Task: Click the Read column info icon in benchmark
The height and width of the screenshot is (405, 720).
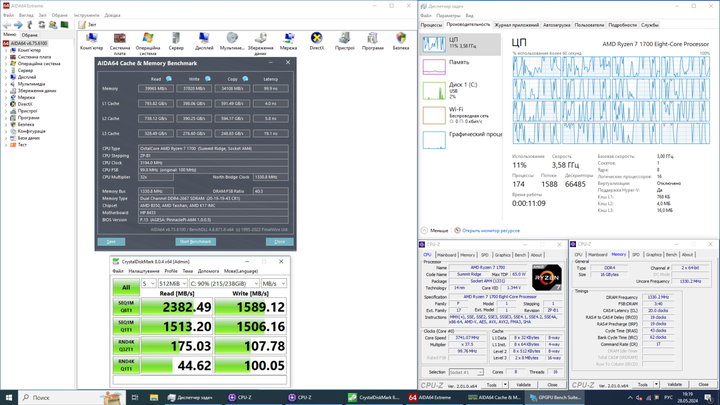Action: coord(169,79)
